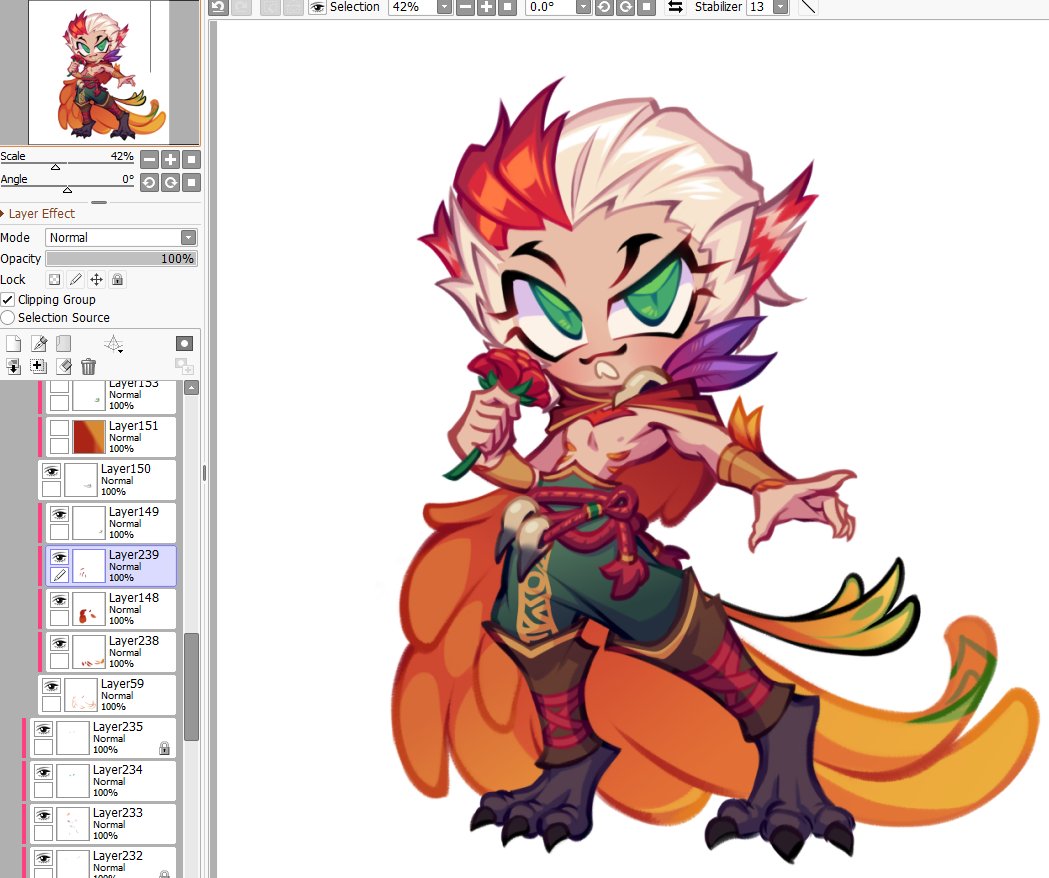The image size is (1049, 878).
Task: Select the Layer148 layer row
Action: 111,608
